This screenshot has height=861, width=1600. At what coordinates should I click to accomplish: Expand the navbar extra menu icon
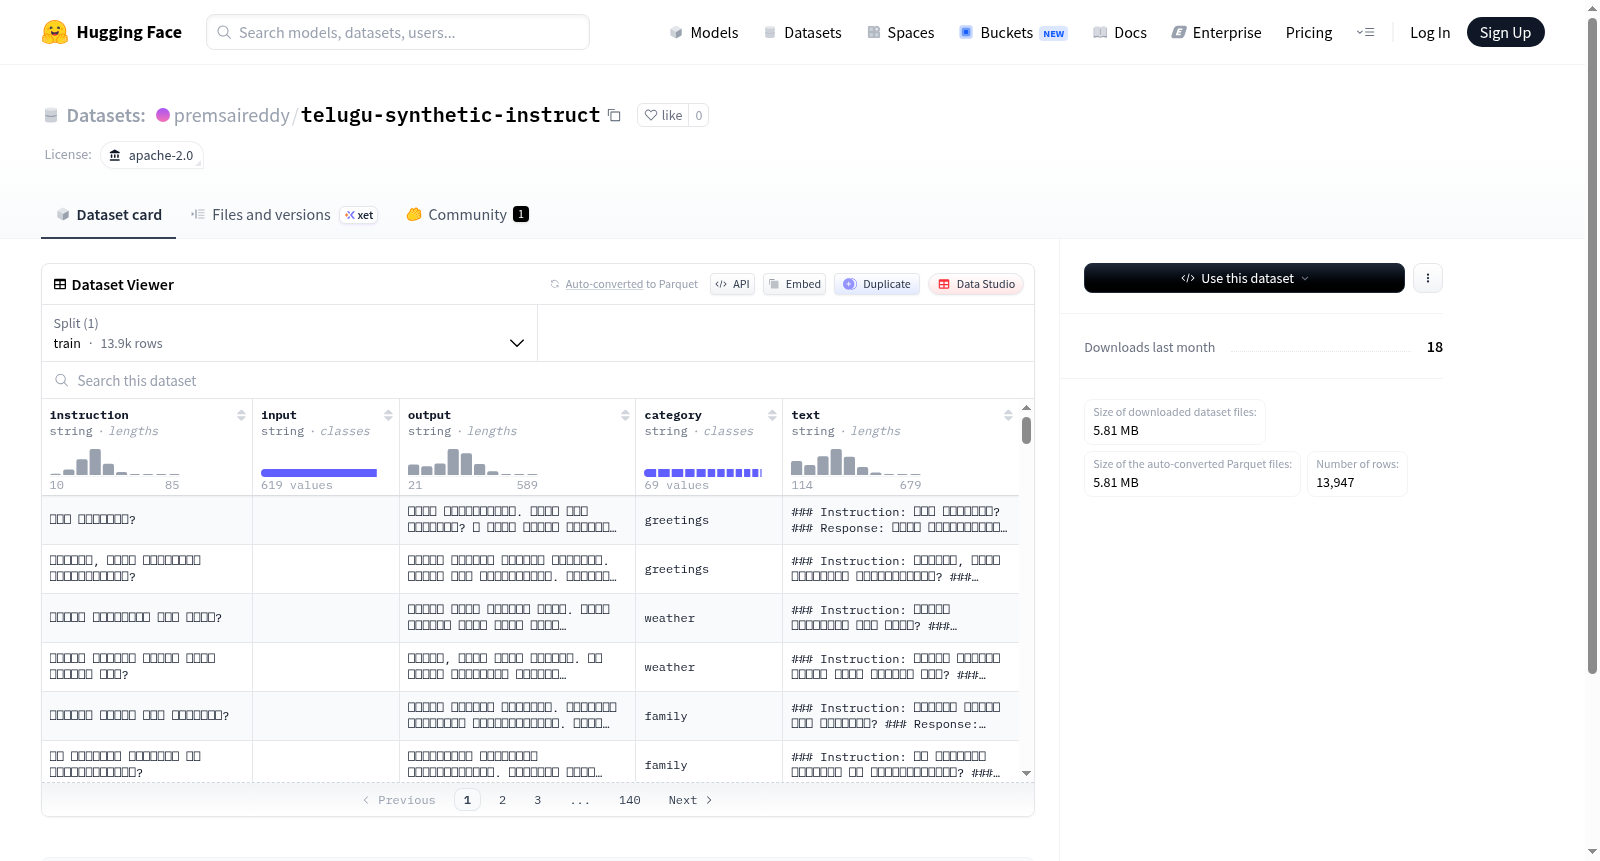[x=1365, y=33]
